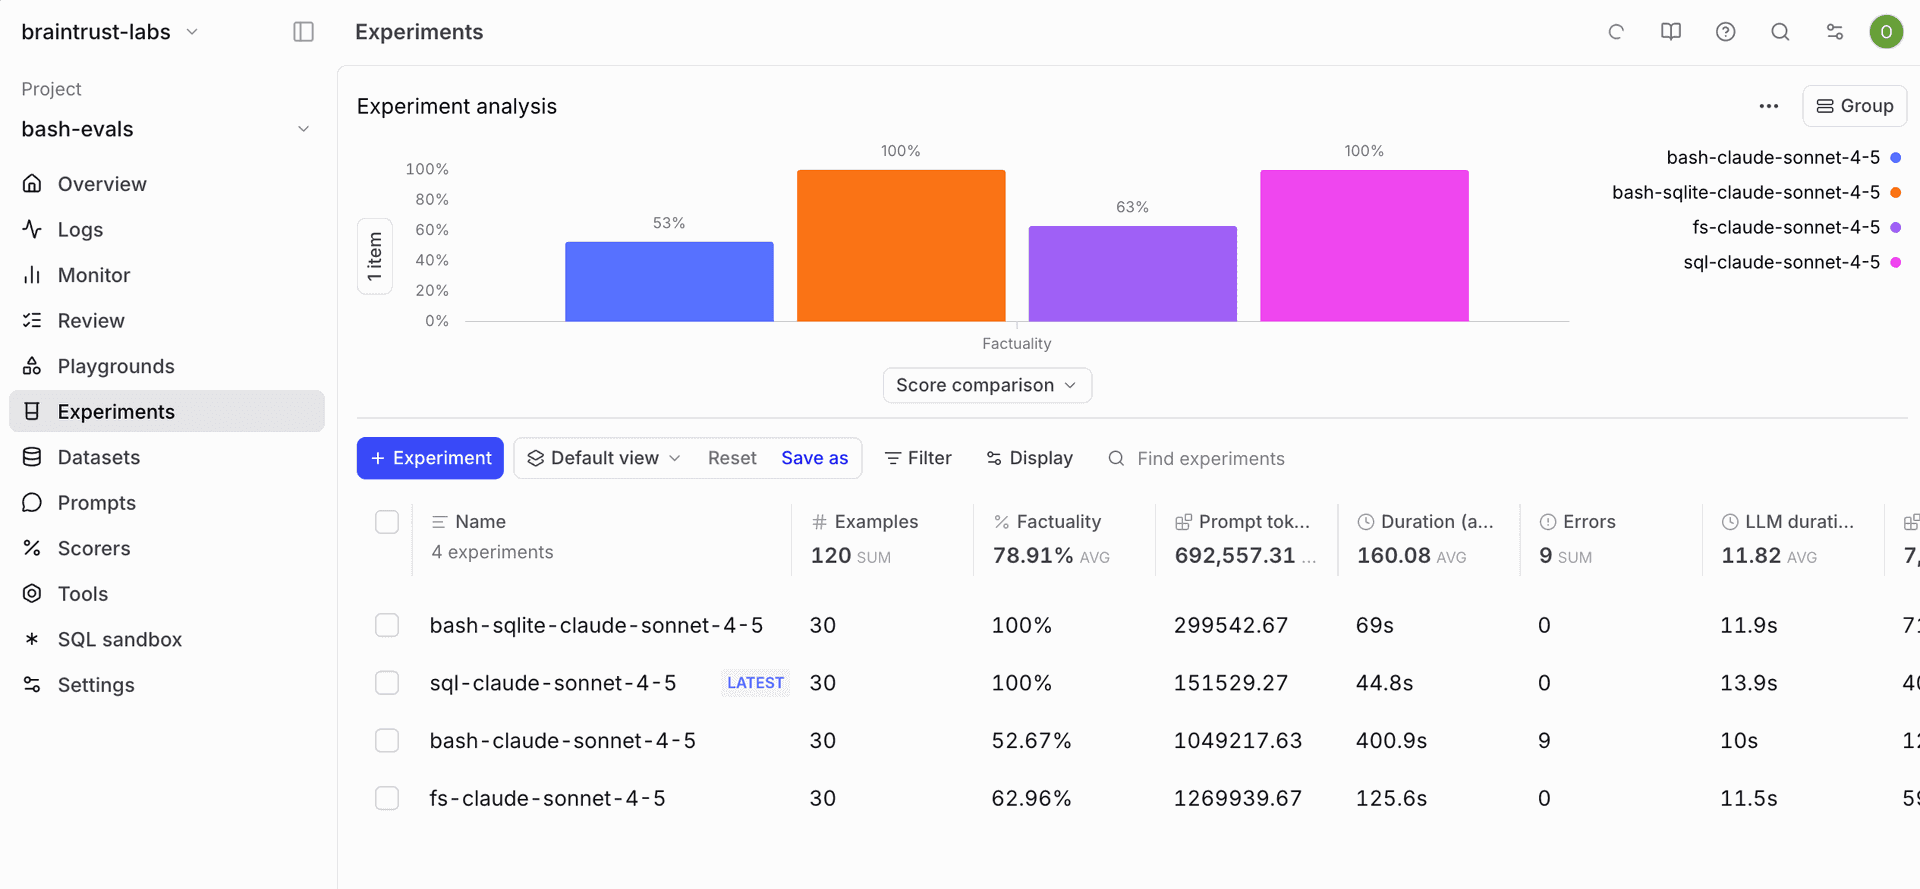This screenshot has height=889, width=1920.
Task: Click the refresh spinner icon in header
Action: [x=1616, y=32]
